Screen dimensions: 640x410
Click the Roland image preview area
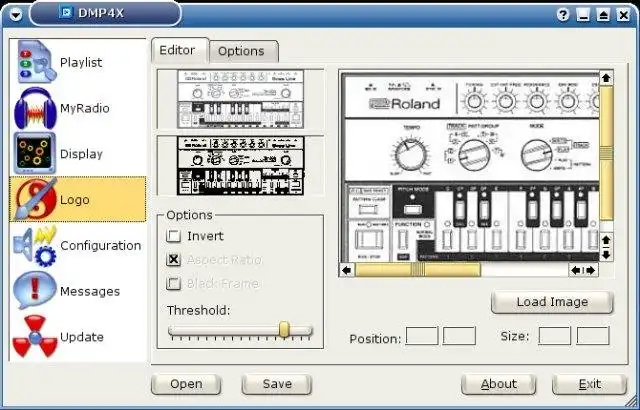[470, 168]
